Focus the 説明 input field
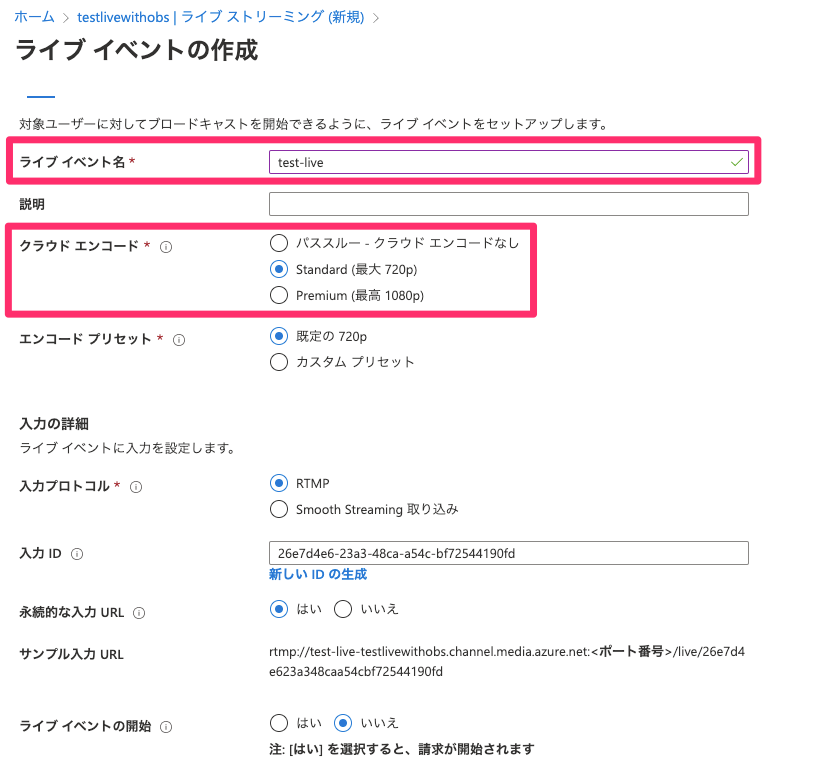815x781 pixels. point(509,204)
